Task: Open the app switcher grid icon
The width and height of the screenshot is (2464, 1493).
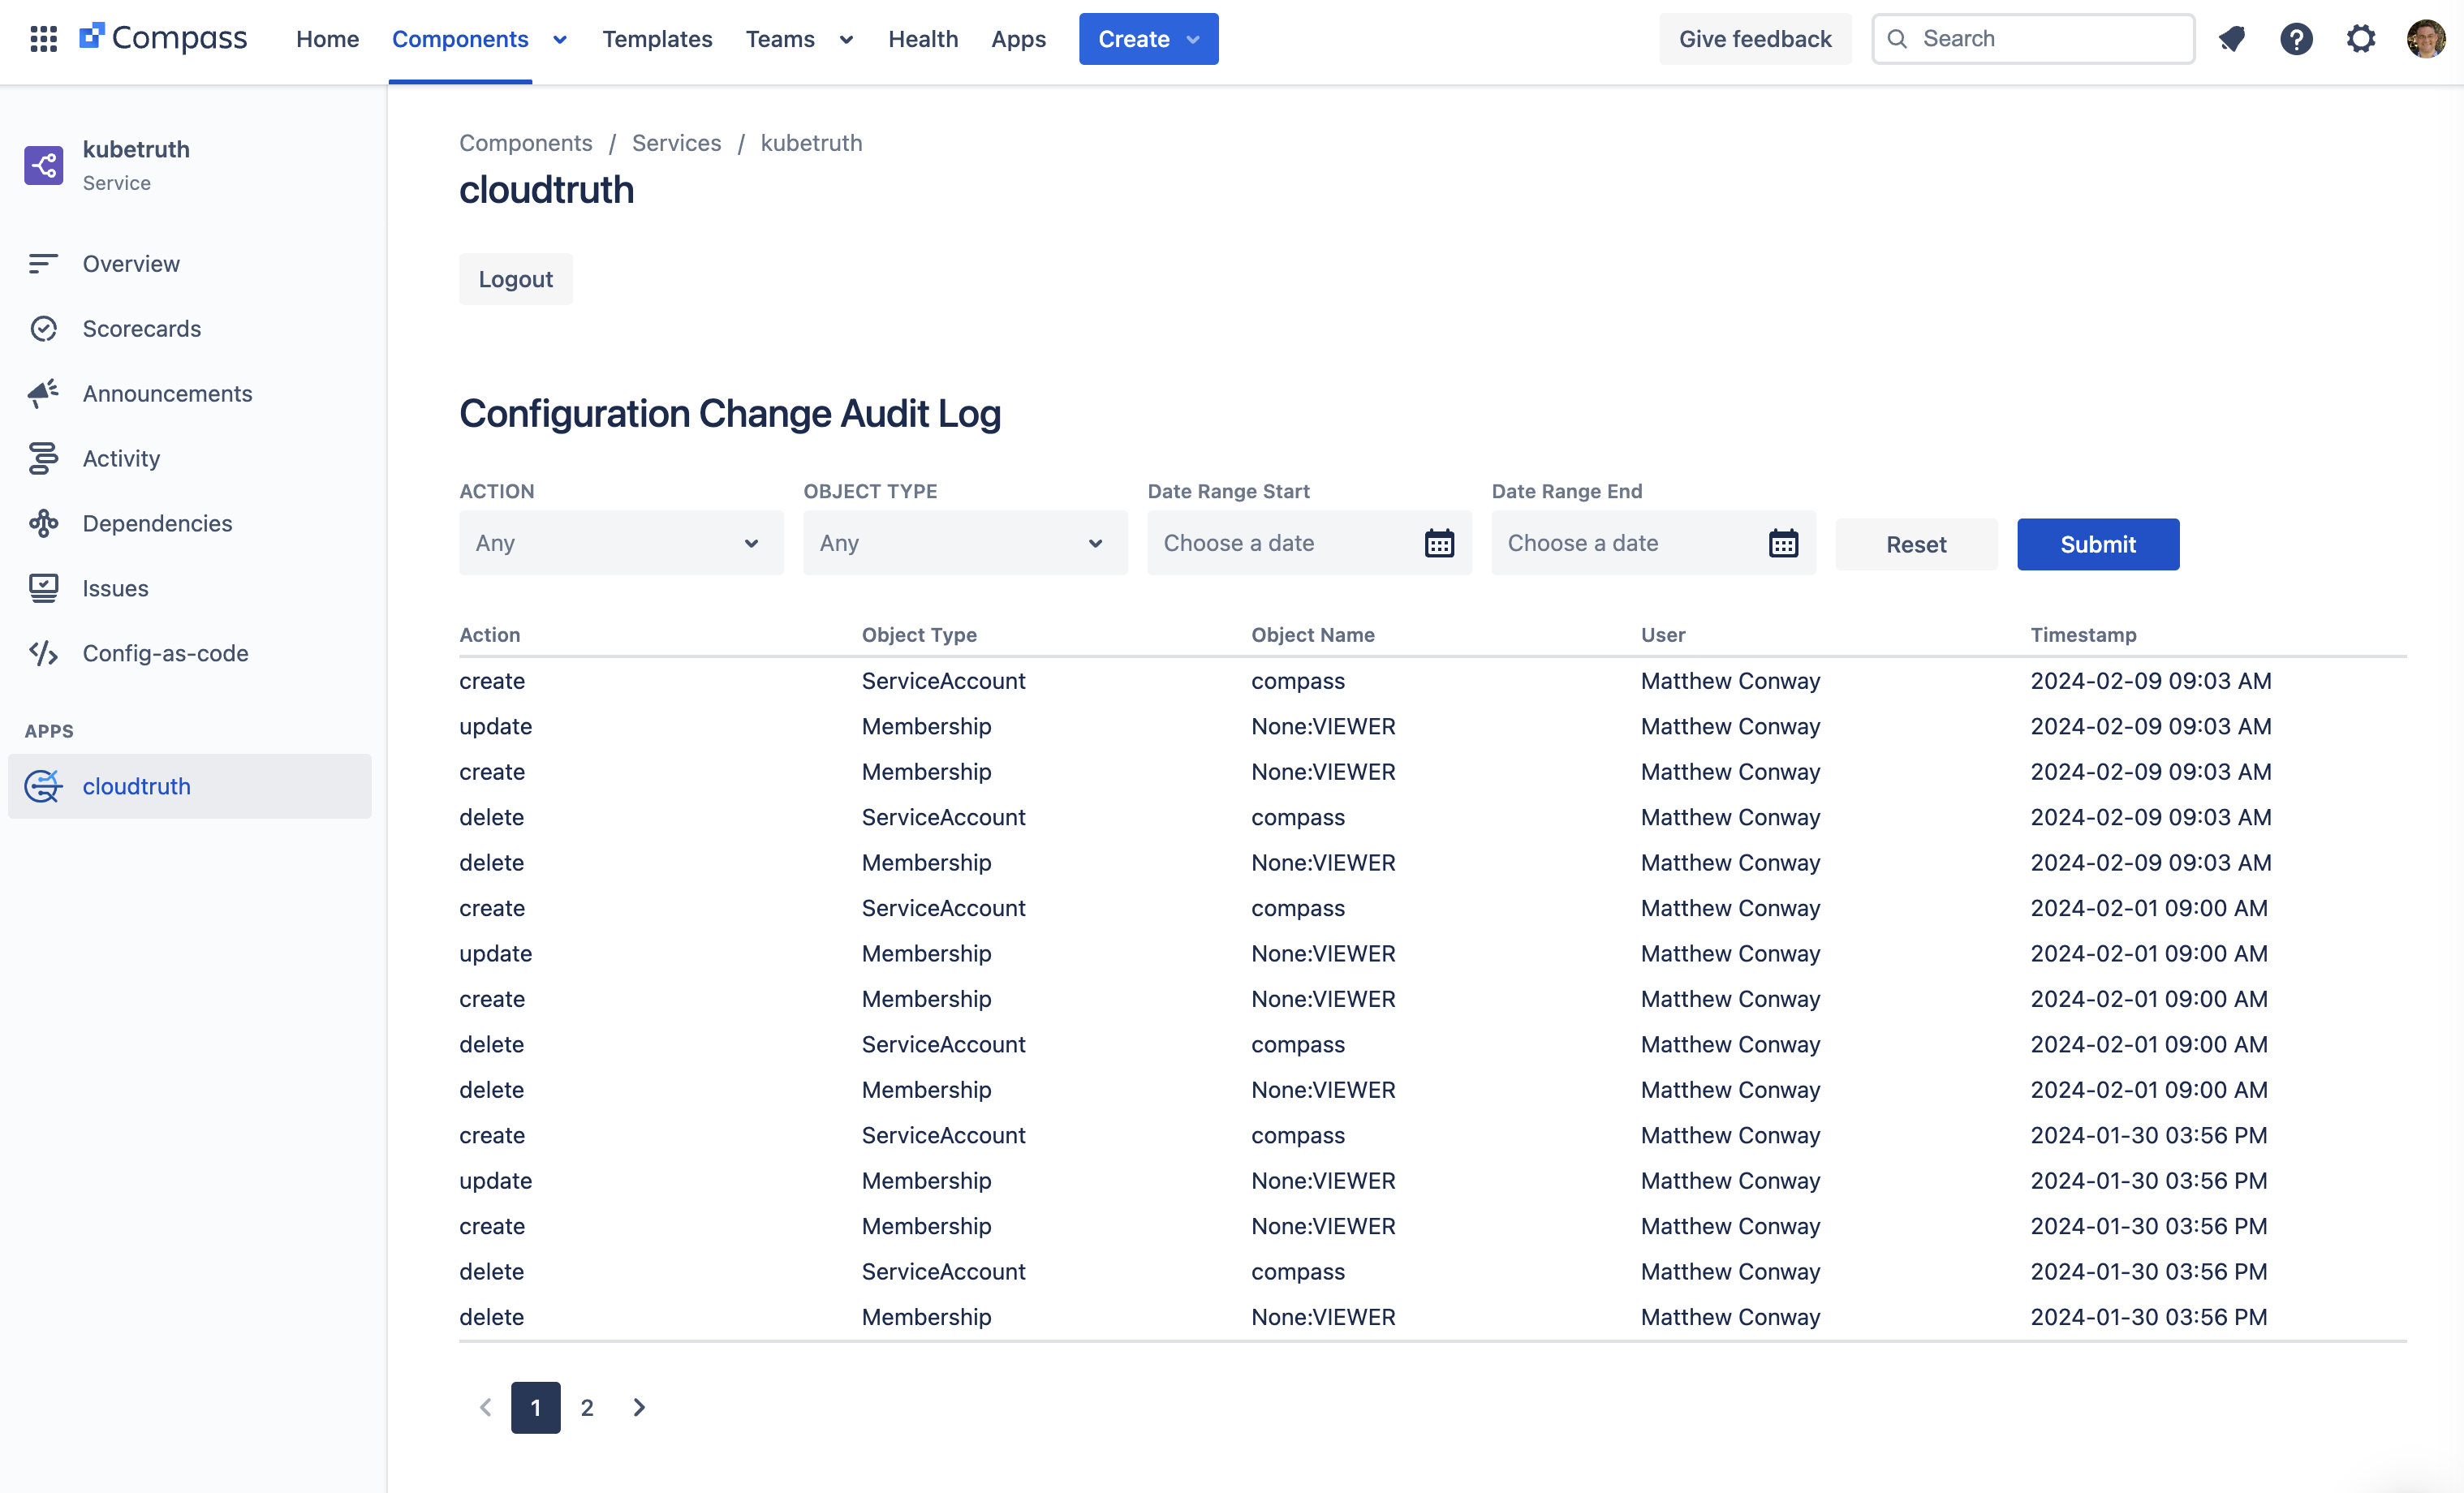Action: pyautogui.click(x=43, y=39)
